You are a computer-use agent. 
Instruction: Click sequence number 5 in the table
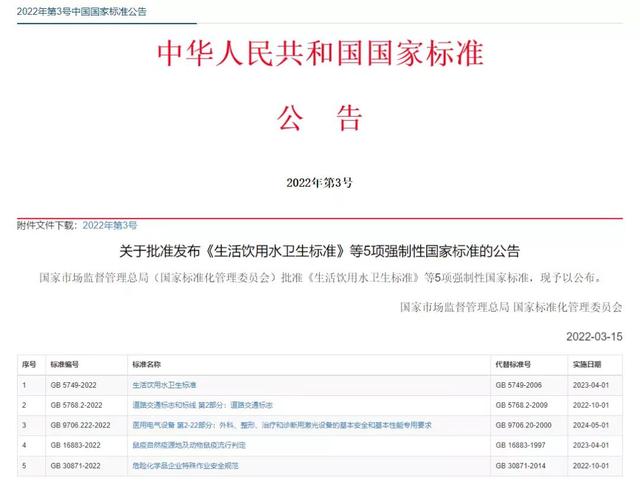click(24, 466)
